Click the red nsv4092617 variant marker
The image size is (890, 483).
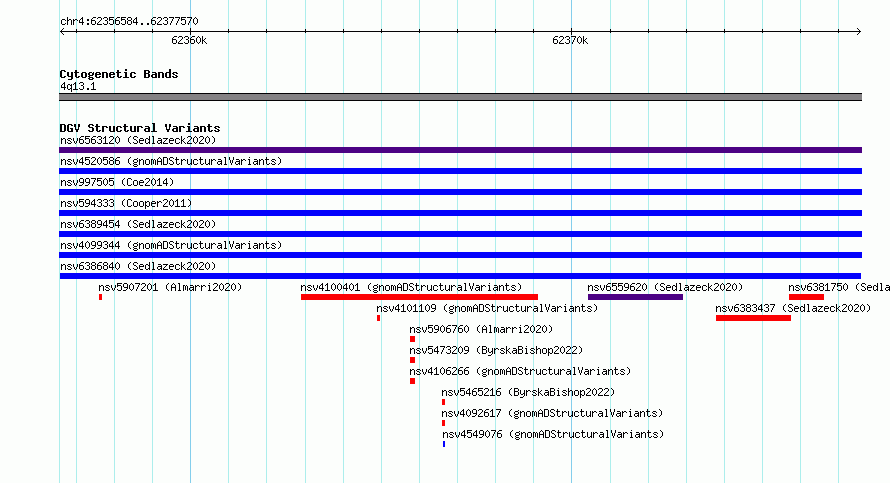click(x=443, y=423)
